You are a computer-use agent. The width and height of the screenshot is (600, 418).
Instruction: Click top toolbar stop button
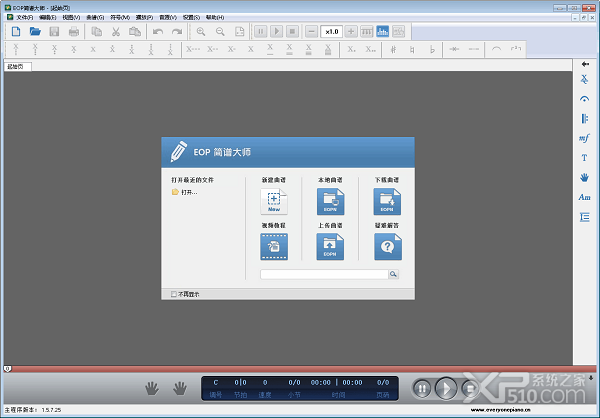[x=292, y=31]
